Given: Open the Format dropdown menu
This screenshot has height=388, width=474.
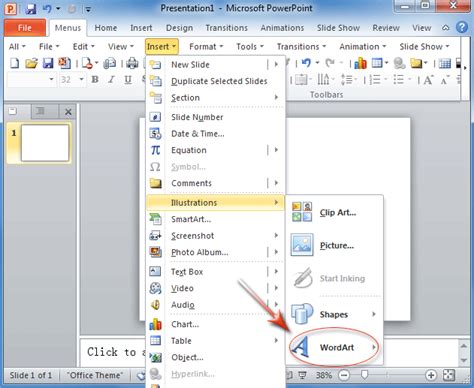Looking at the screenshot, I should [x=206, y=47].
